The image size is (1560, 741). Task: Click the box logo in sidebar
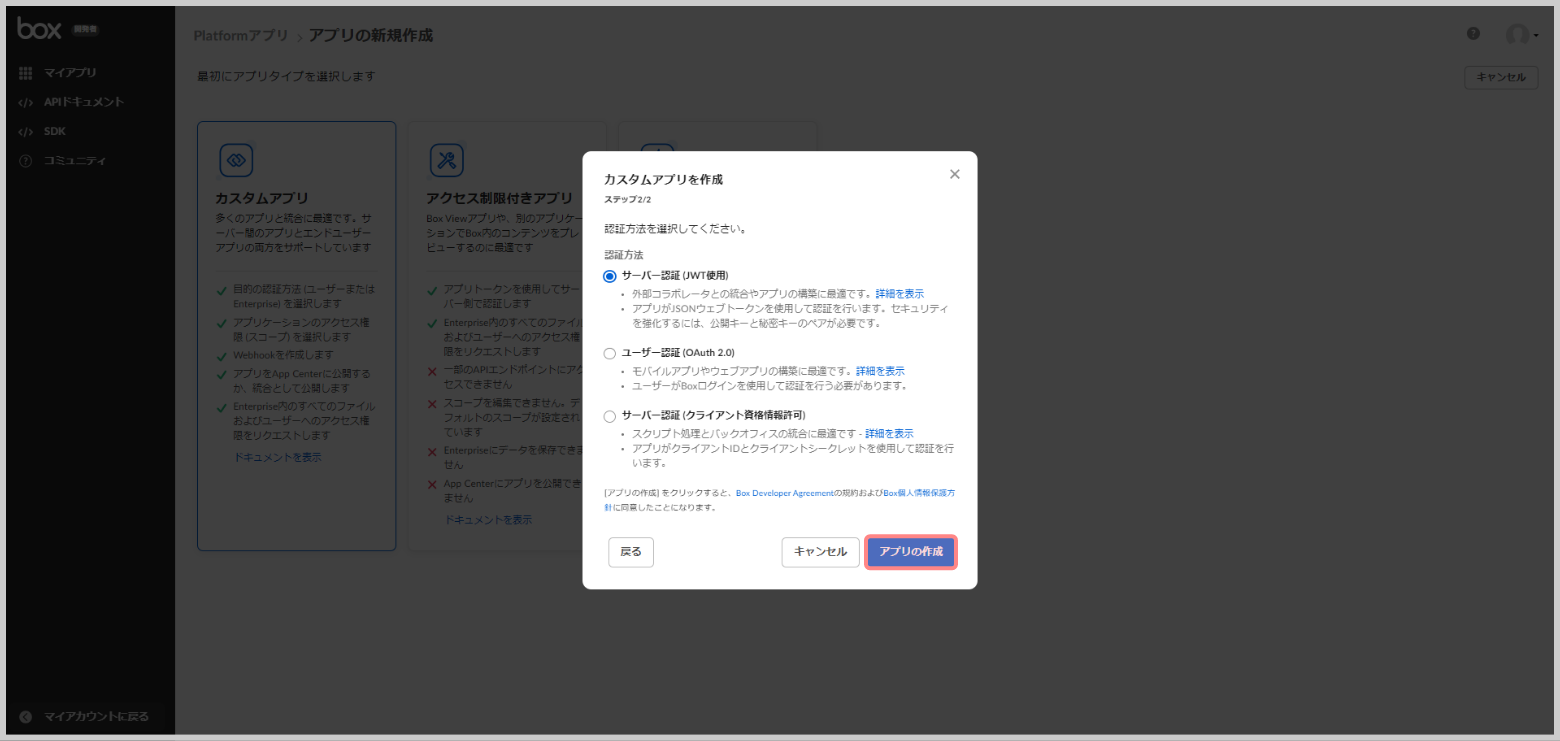coord(40,29)
